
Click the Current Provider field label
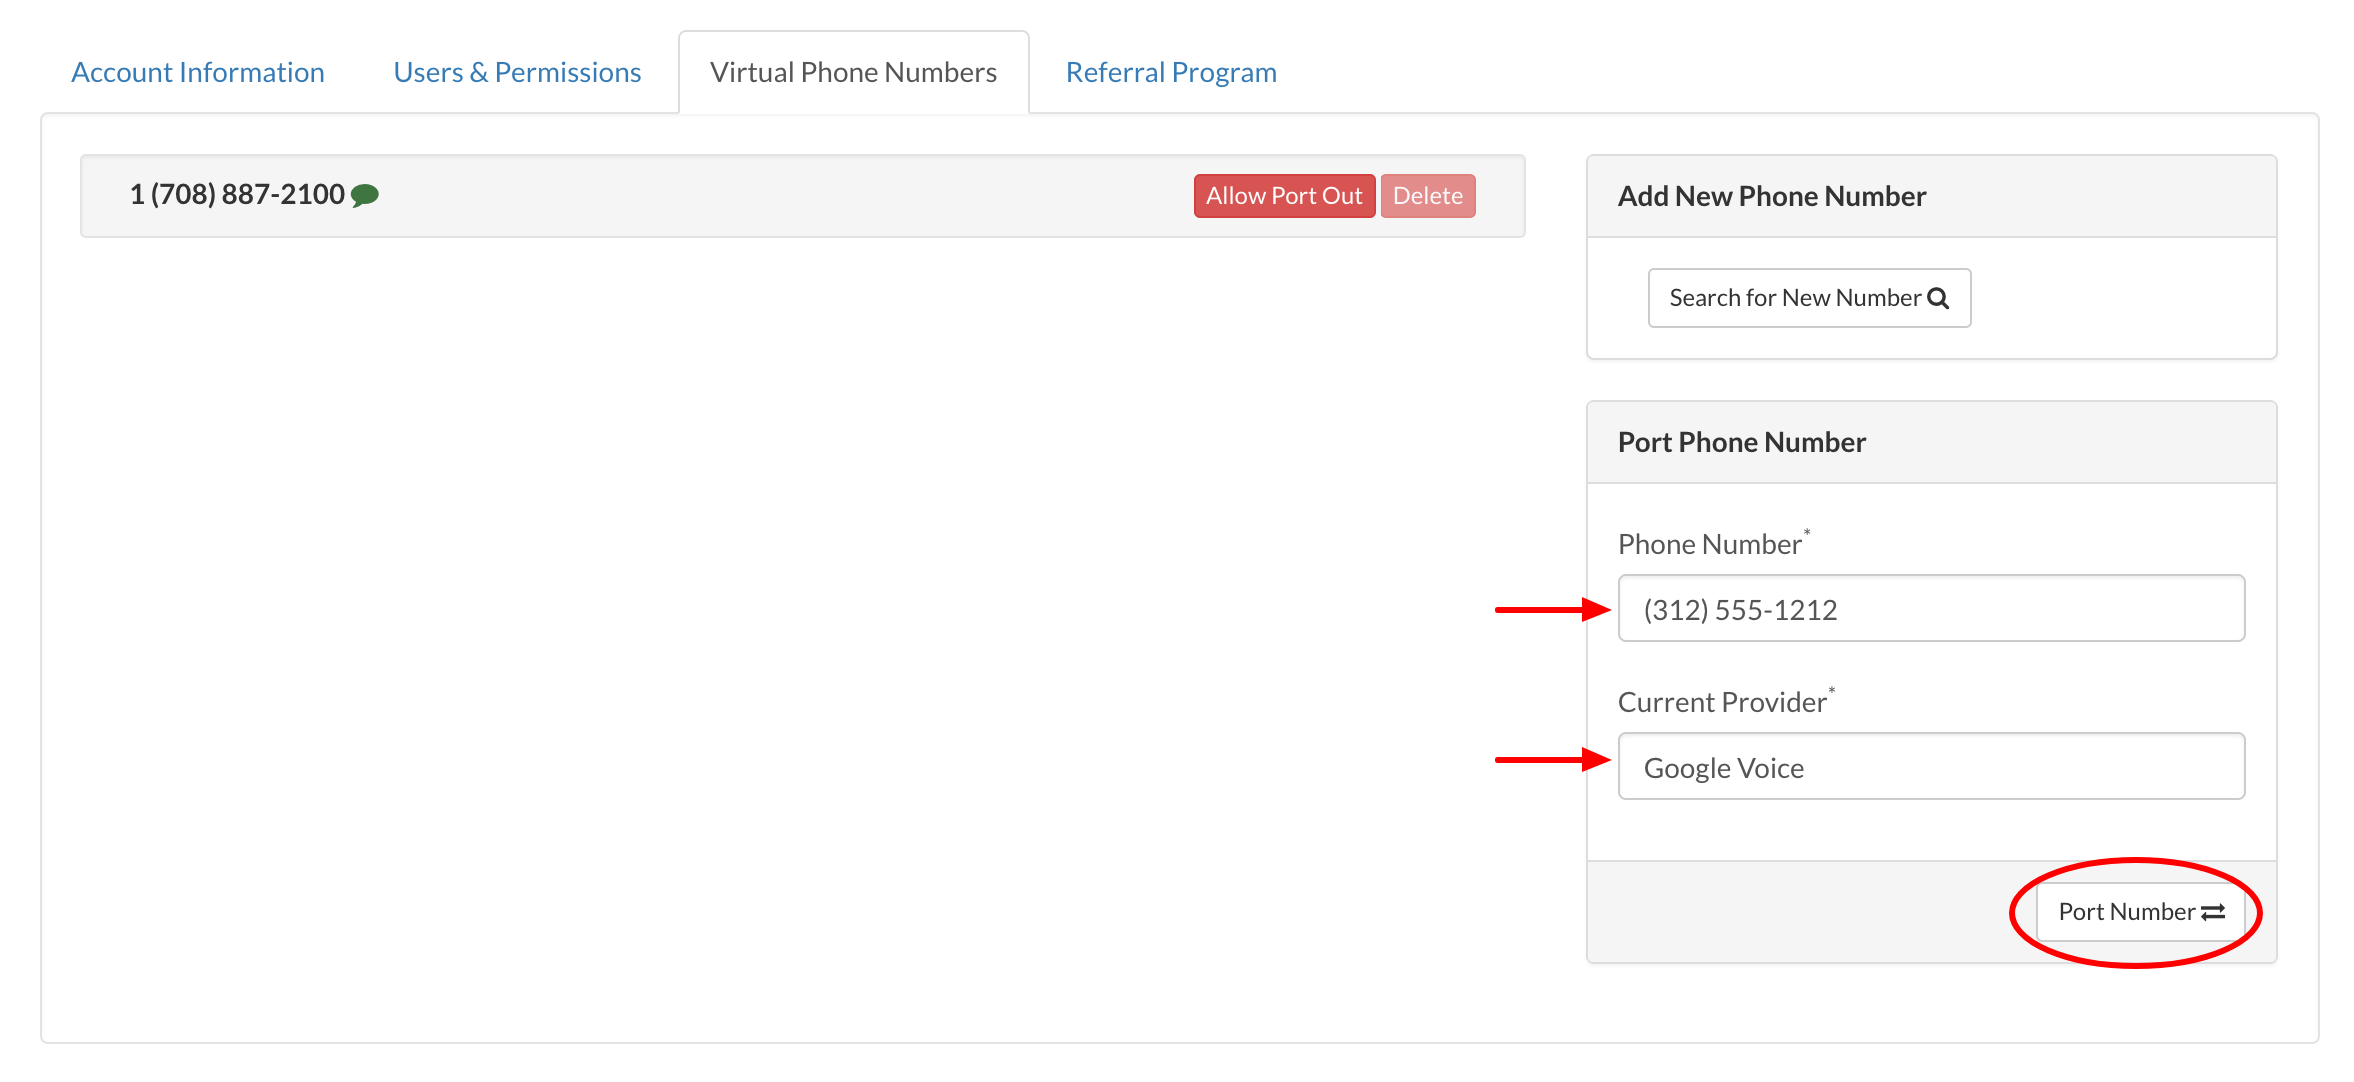pyautogui.click(x=1725, y=701)
